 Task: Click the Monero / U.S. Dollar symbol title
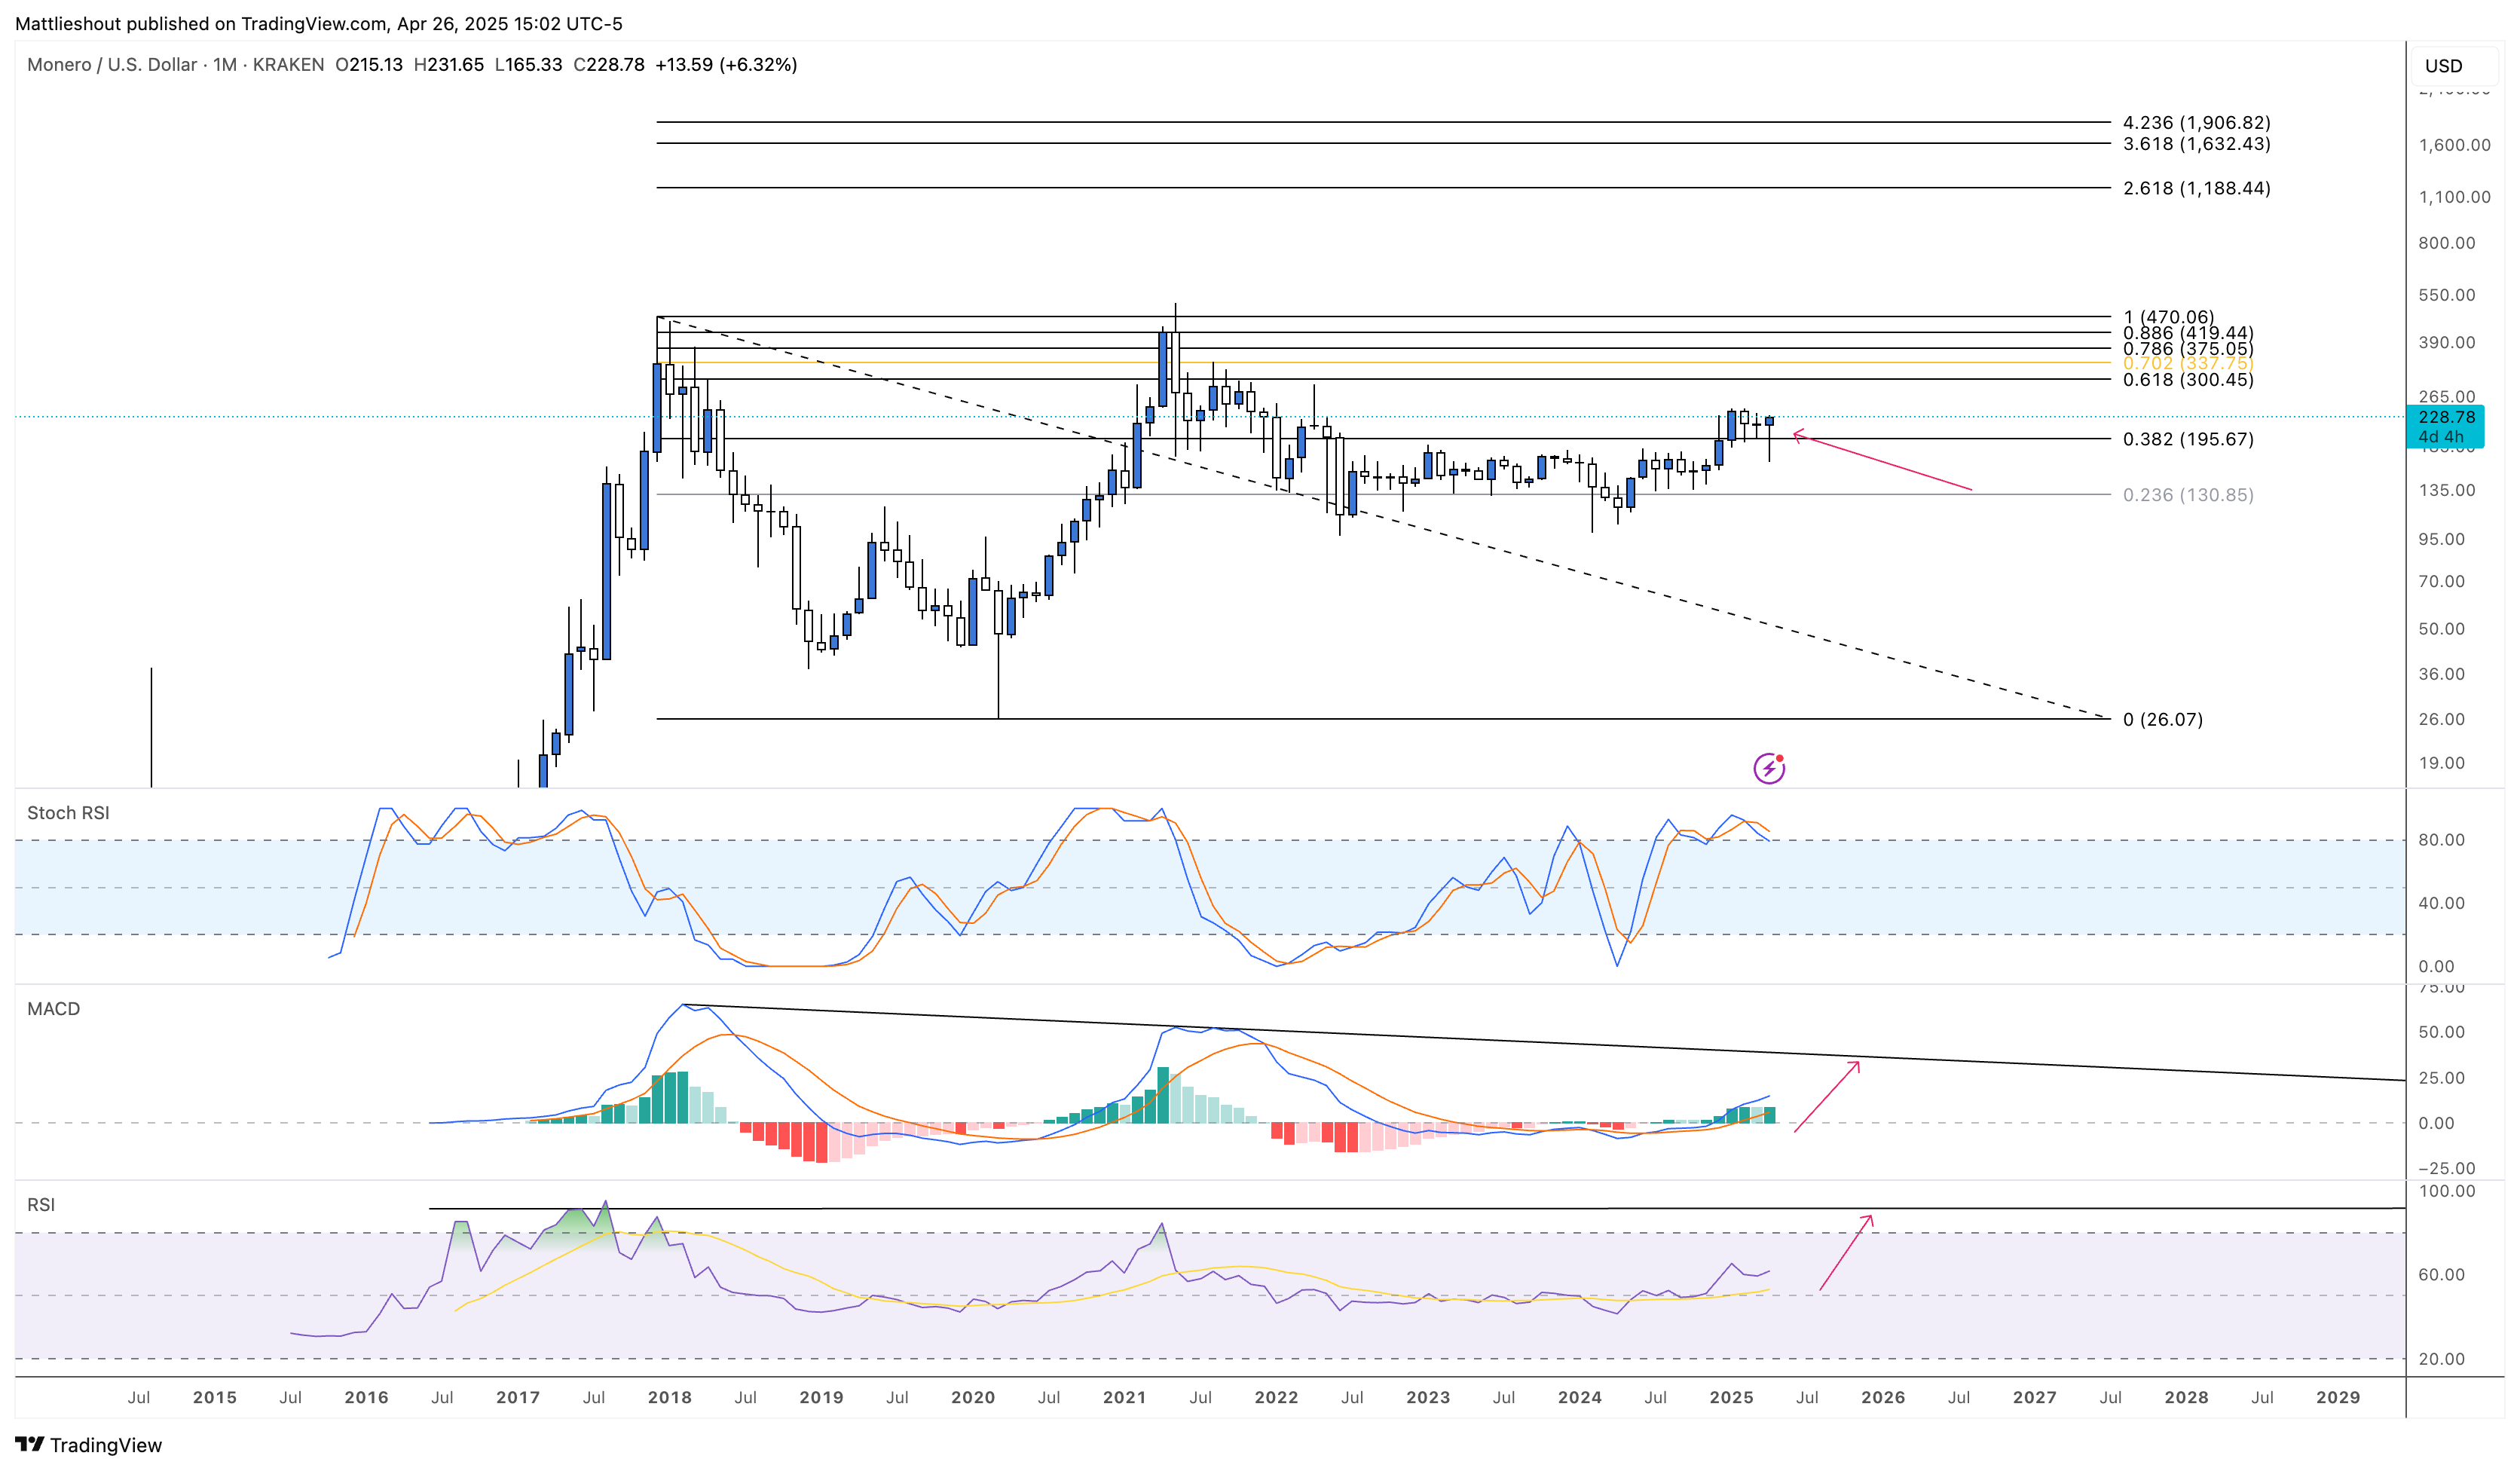[x=112, y=65]
